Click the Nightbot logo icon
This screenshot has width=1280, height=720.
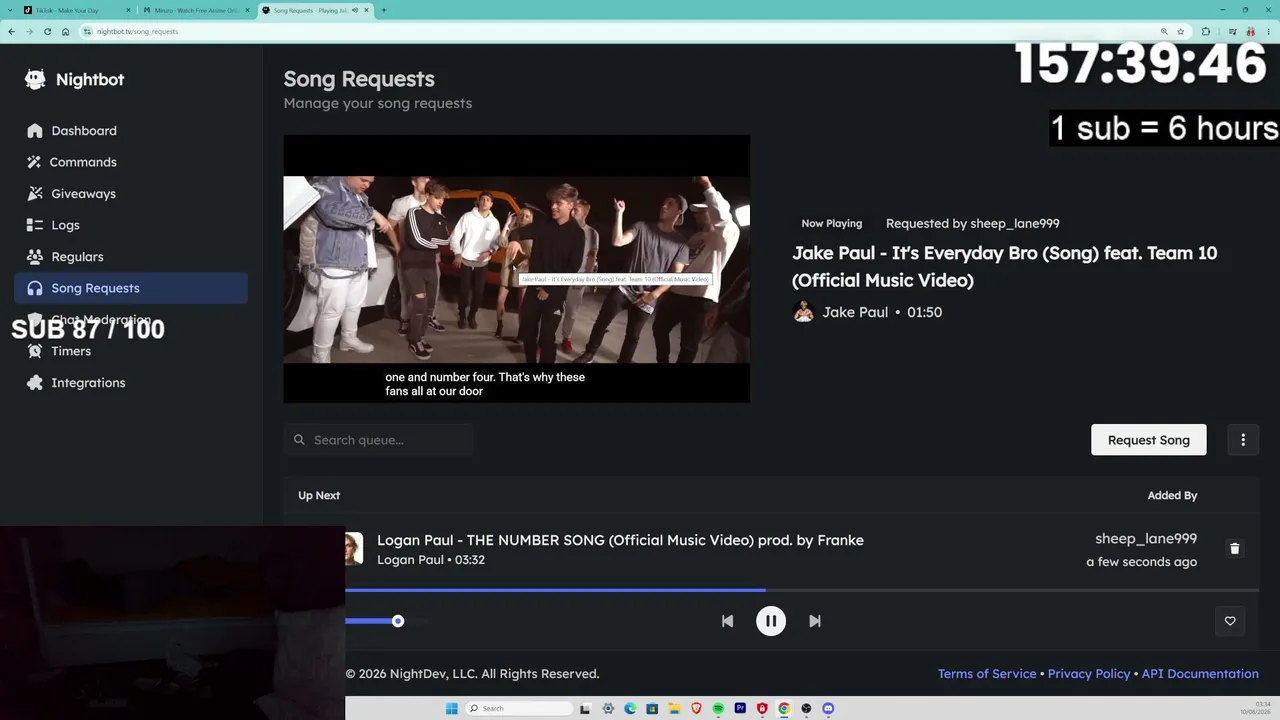pyautogui.click(x=35, y=80)
